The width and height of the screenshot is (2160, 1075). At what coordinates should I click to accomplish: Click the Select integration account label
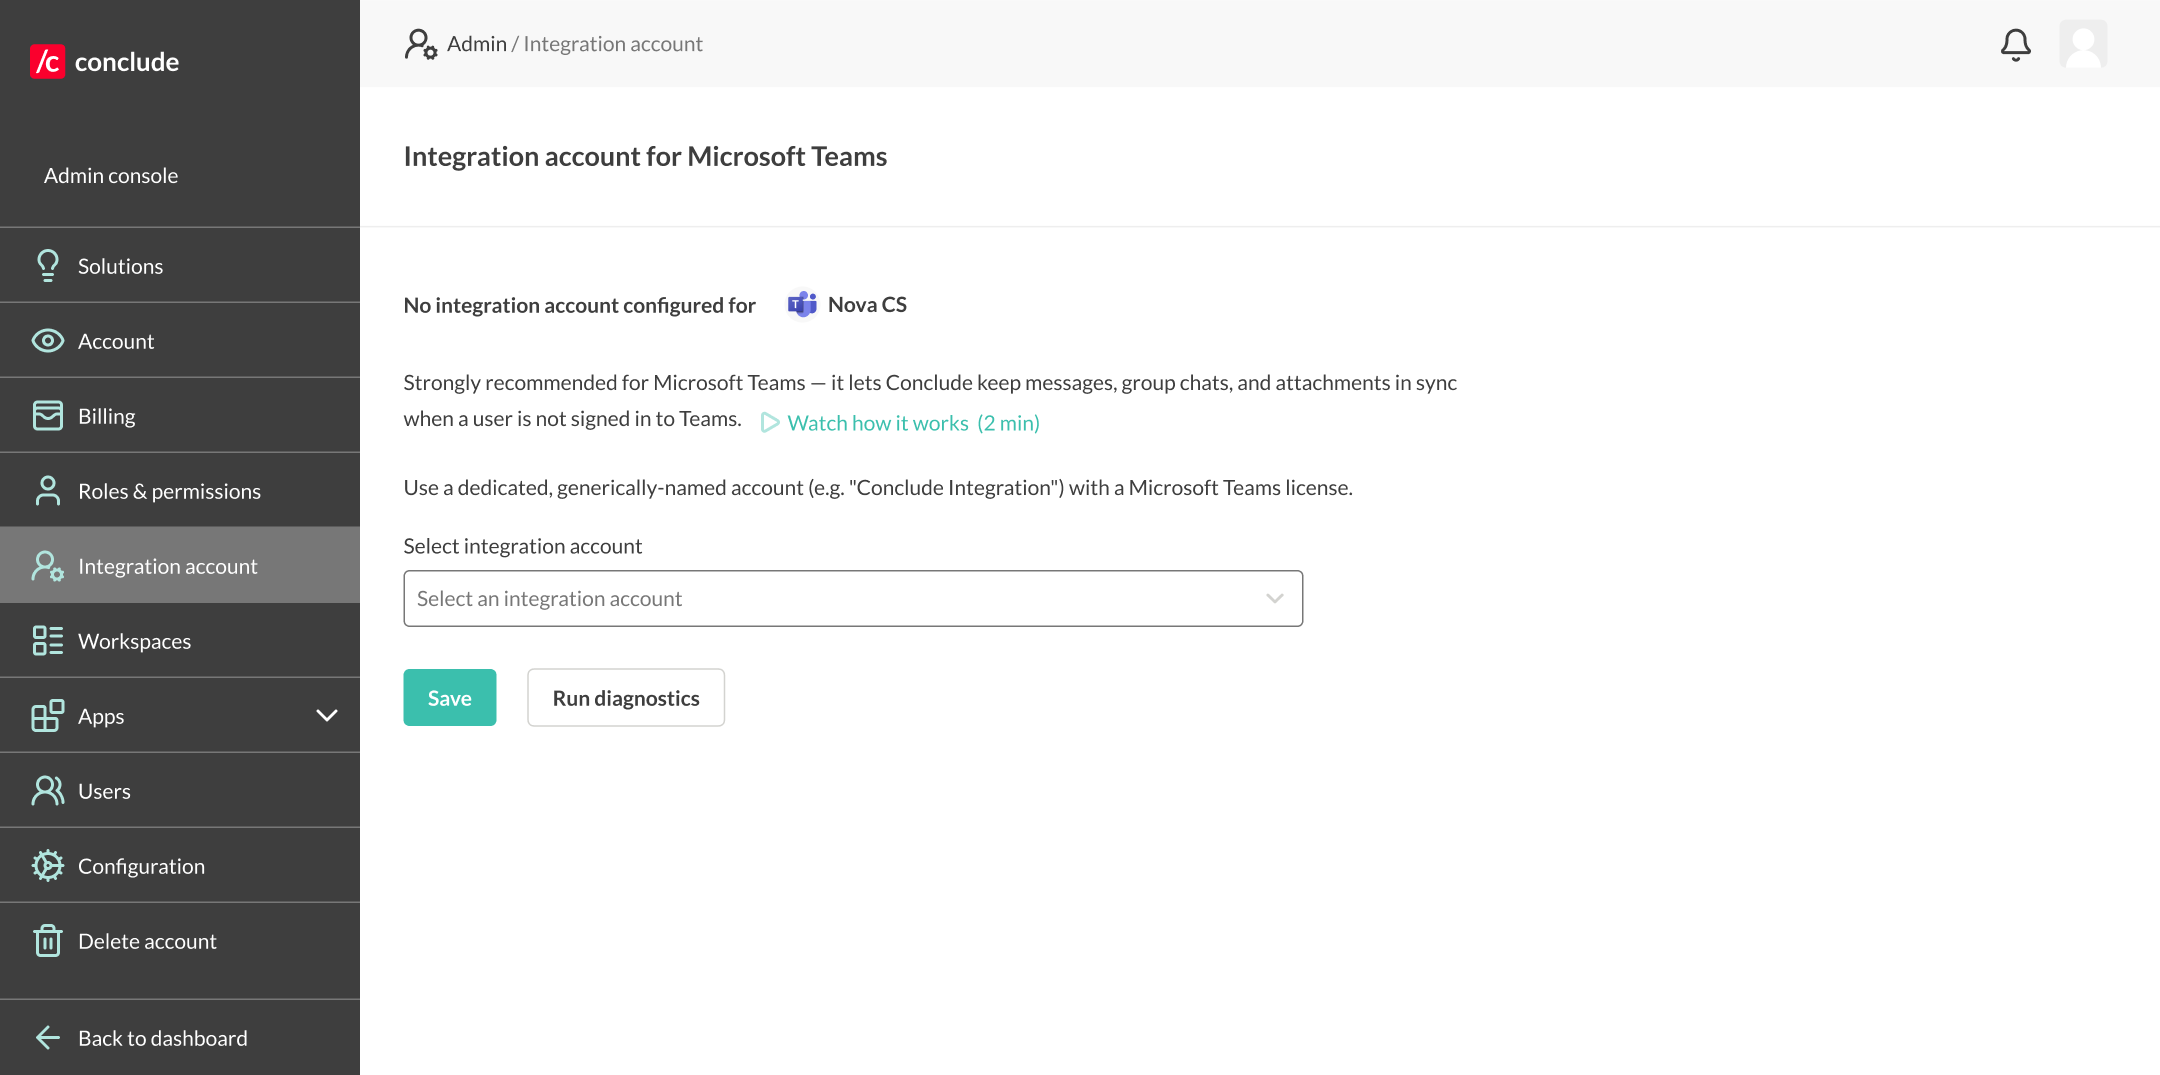click(x=522, y=546)
